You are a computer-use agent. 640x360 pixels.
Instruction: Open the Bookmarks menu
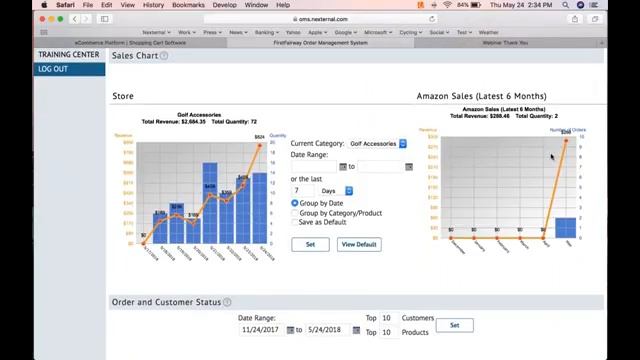tap(188, 5)
